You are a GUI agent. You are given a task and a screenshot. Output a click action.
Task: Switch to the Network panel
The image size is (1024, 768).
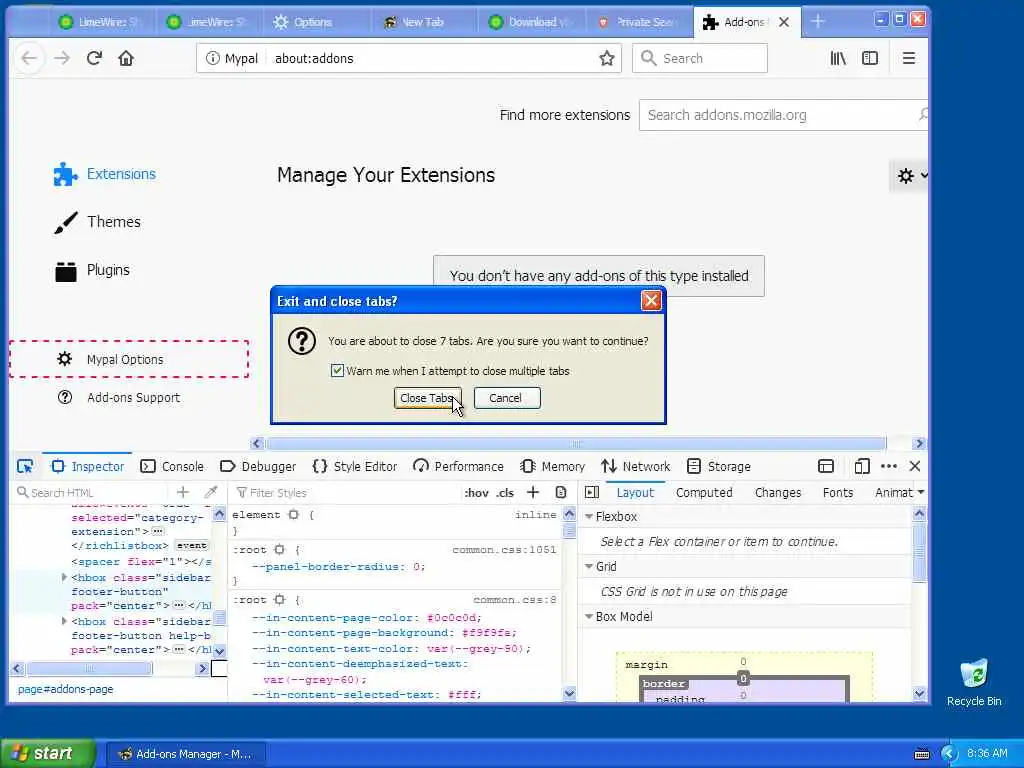[x=635, y=466]
